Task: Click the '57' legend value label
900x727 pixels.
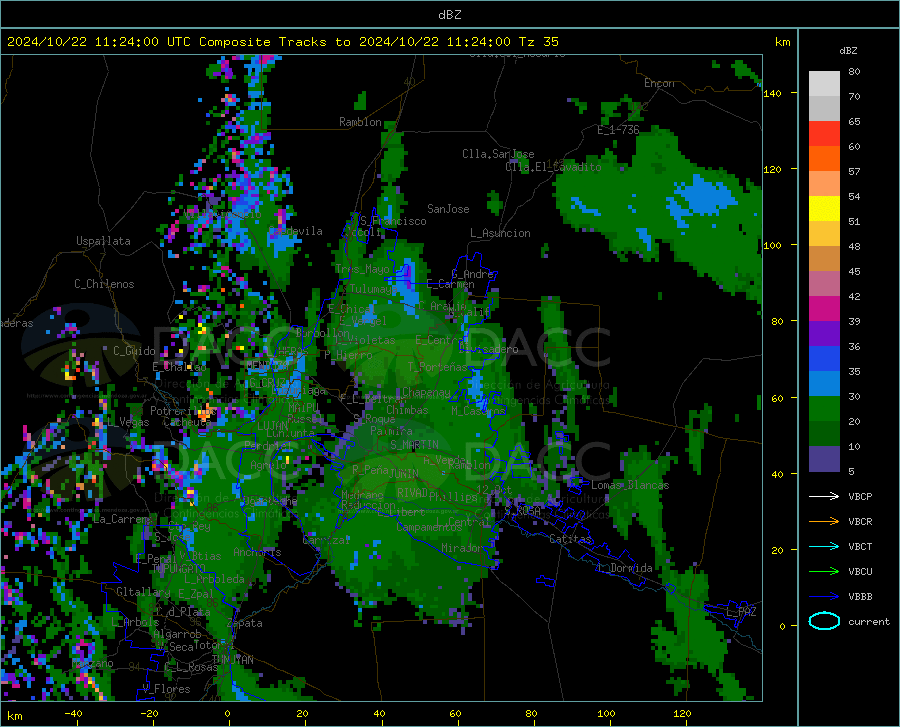Action: point(854,172)
